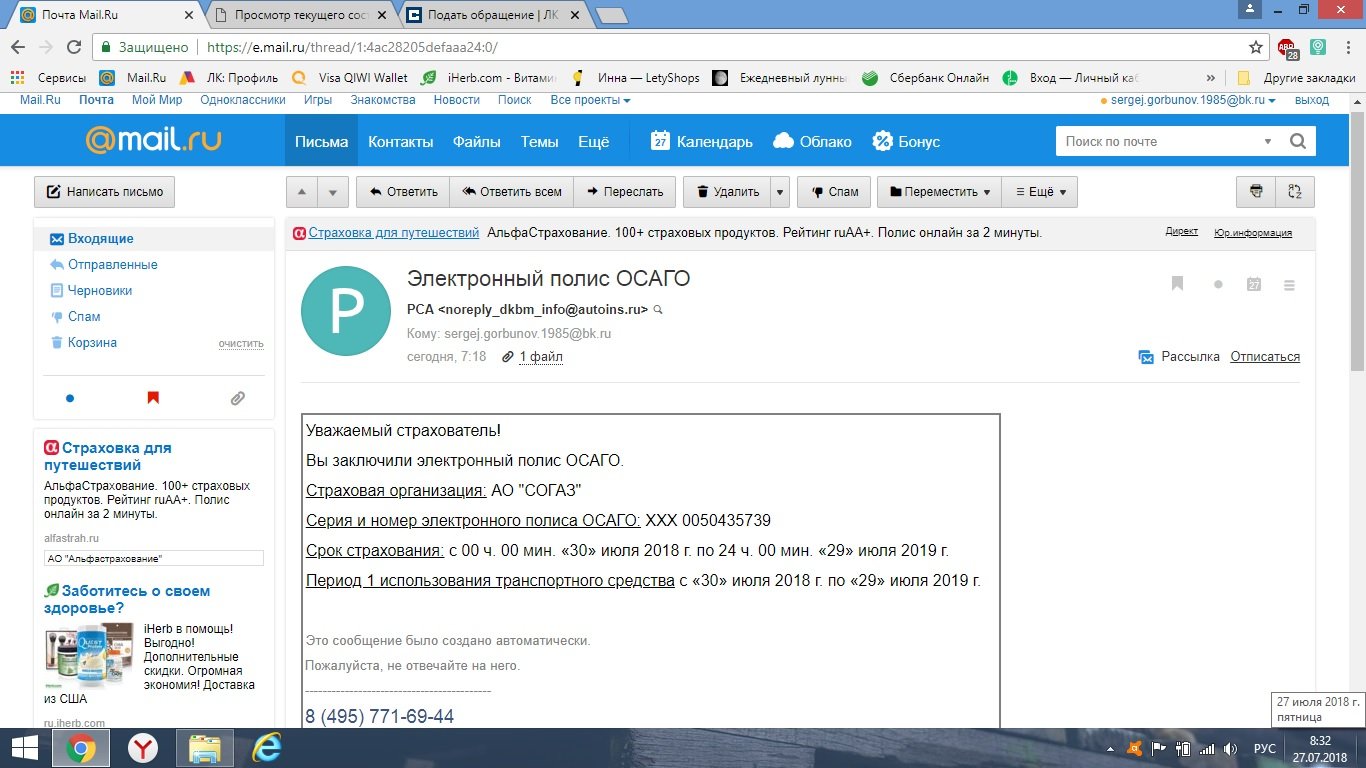The image size is (1366, 768).
Task: Open File Explorer from taskbar
Action: [x=205, y=748]
